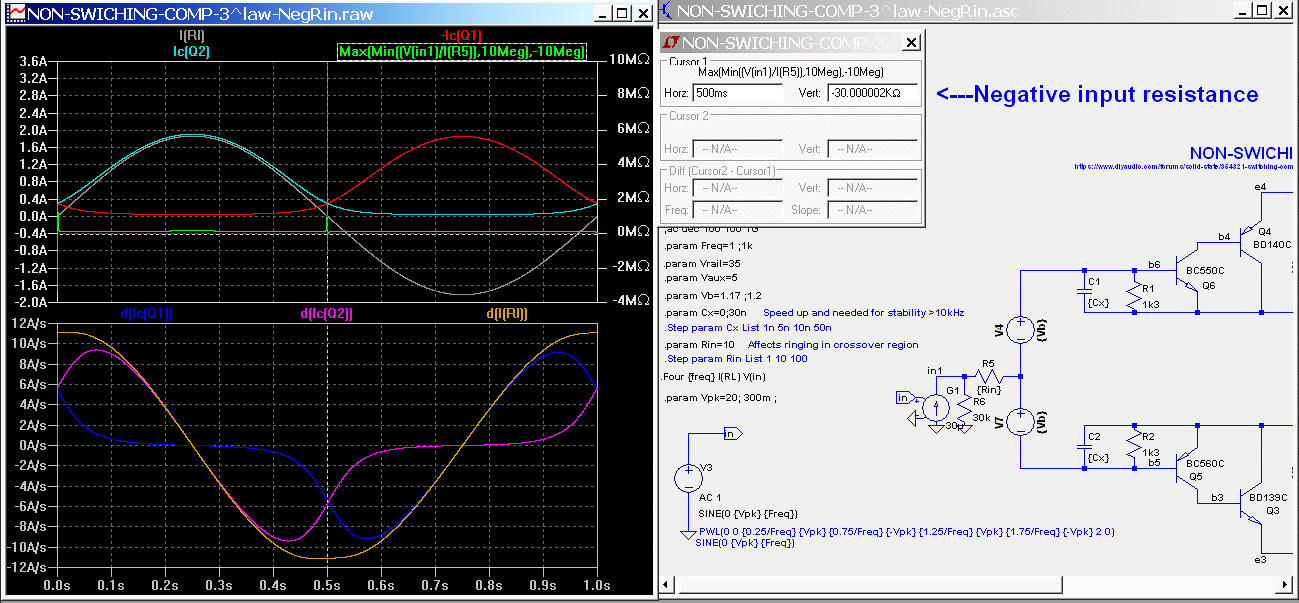Click the 'in' output flag near V3
The image size is (1299, 603).
(x=731, y=433)
